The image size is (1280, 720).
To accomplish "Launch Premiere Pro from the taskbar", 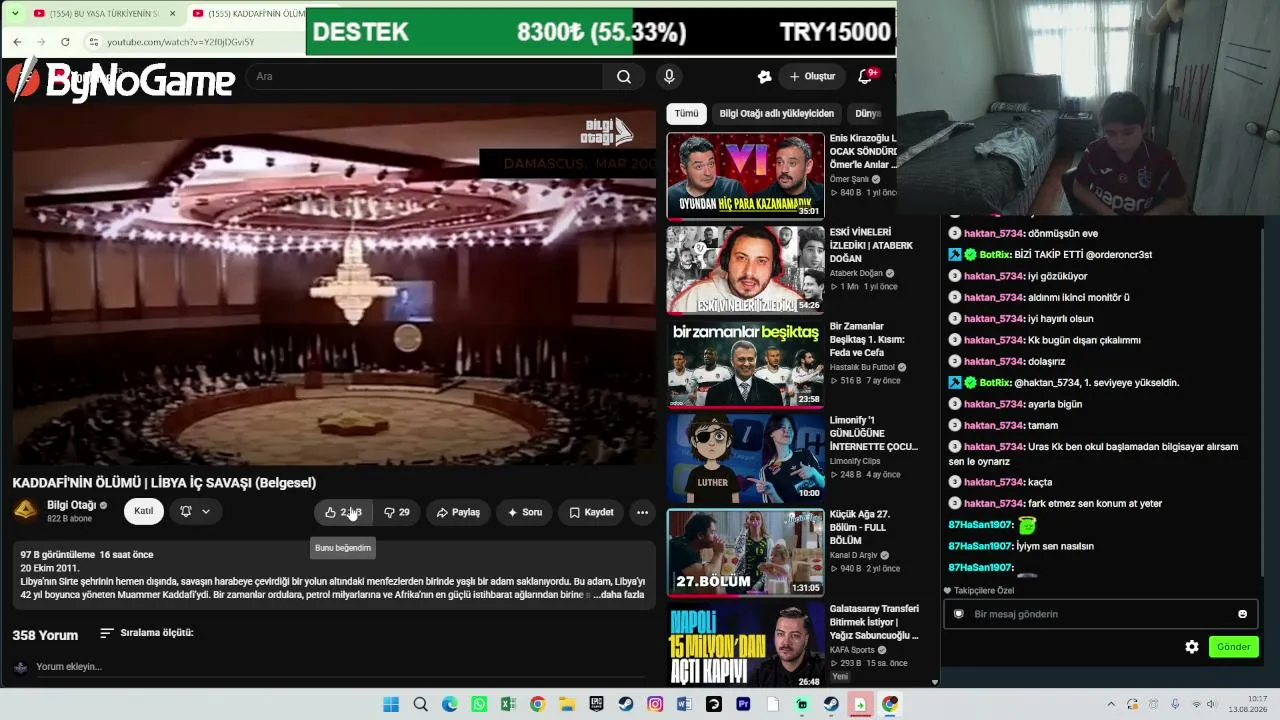I will [743, 704].
